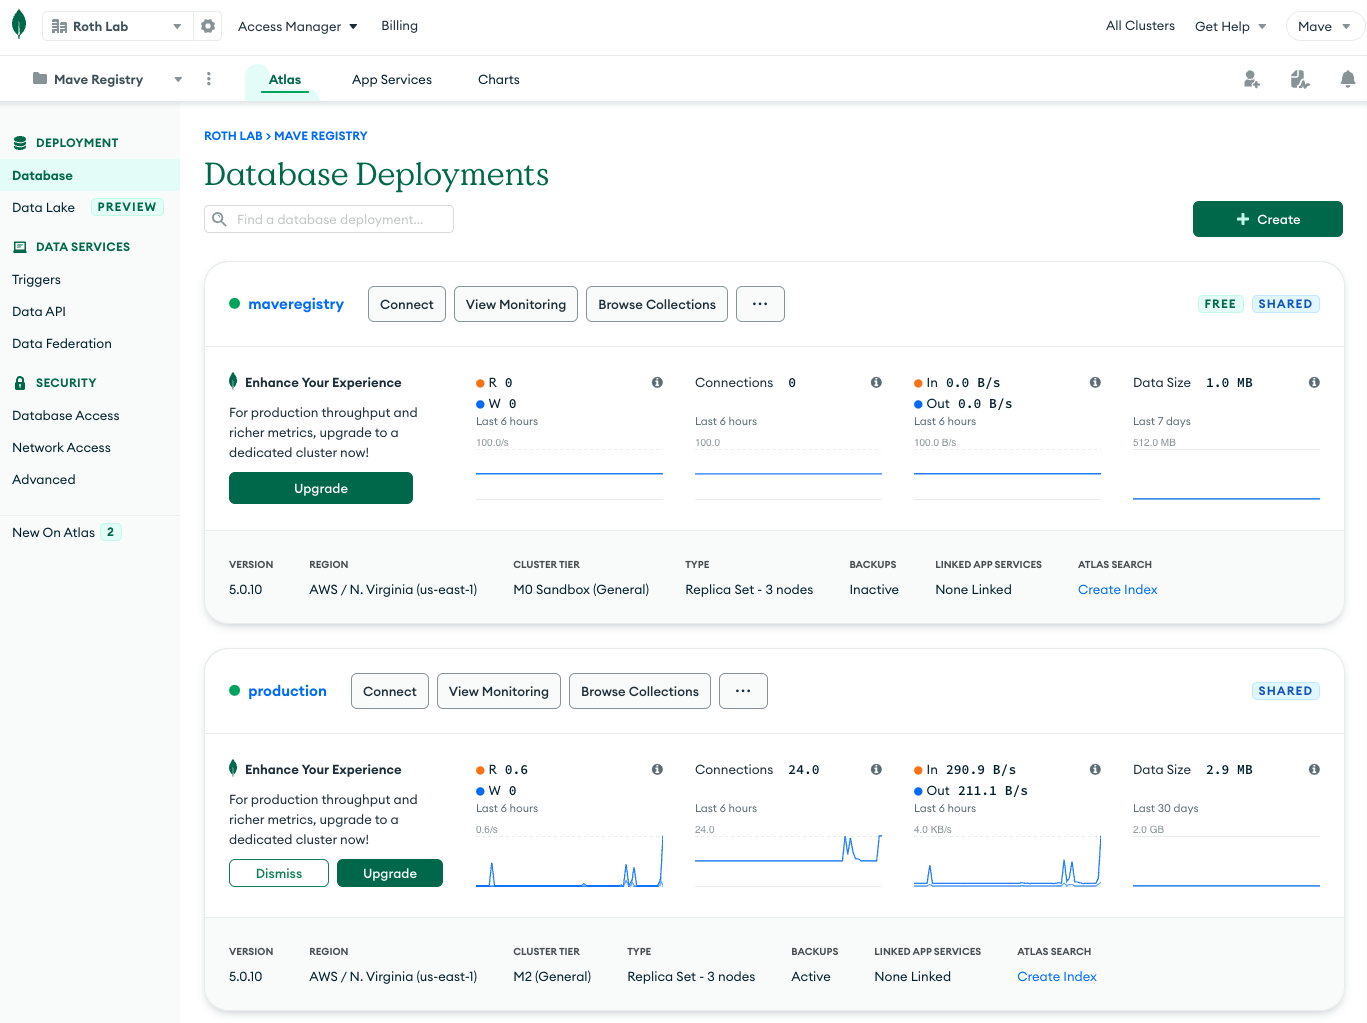The width and height of the screenshot is (1367, 1023).
Task: Open the alerts bell icon
Action: tap(1348, 79)
